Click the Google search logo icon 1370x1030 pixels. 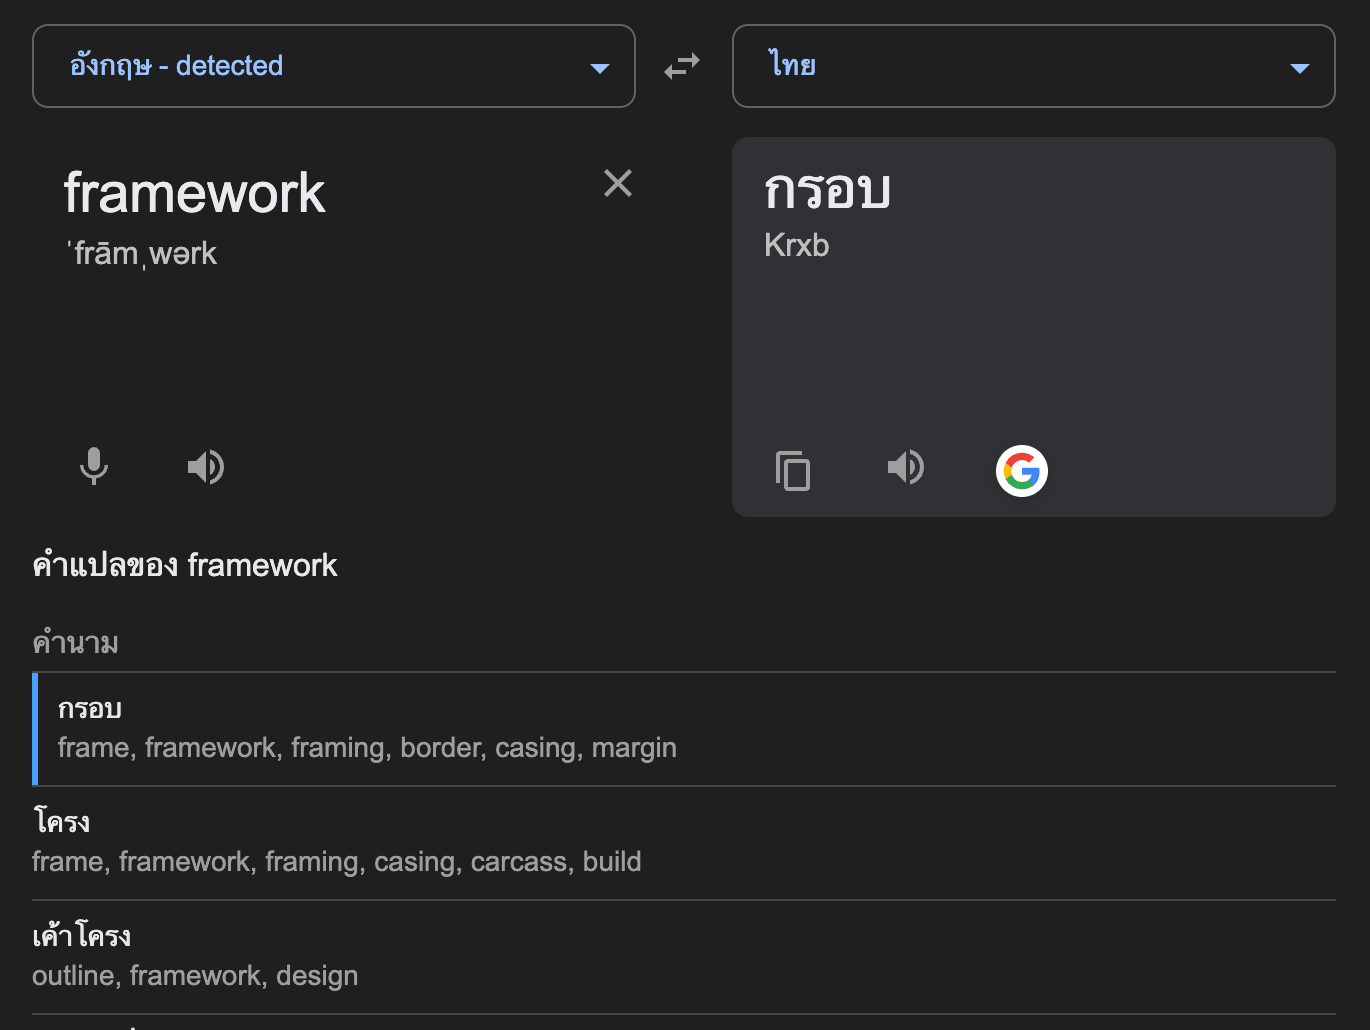click(x=1021, y=471)
